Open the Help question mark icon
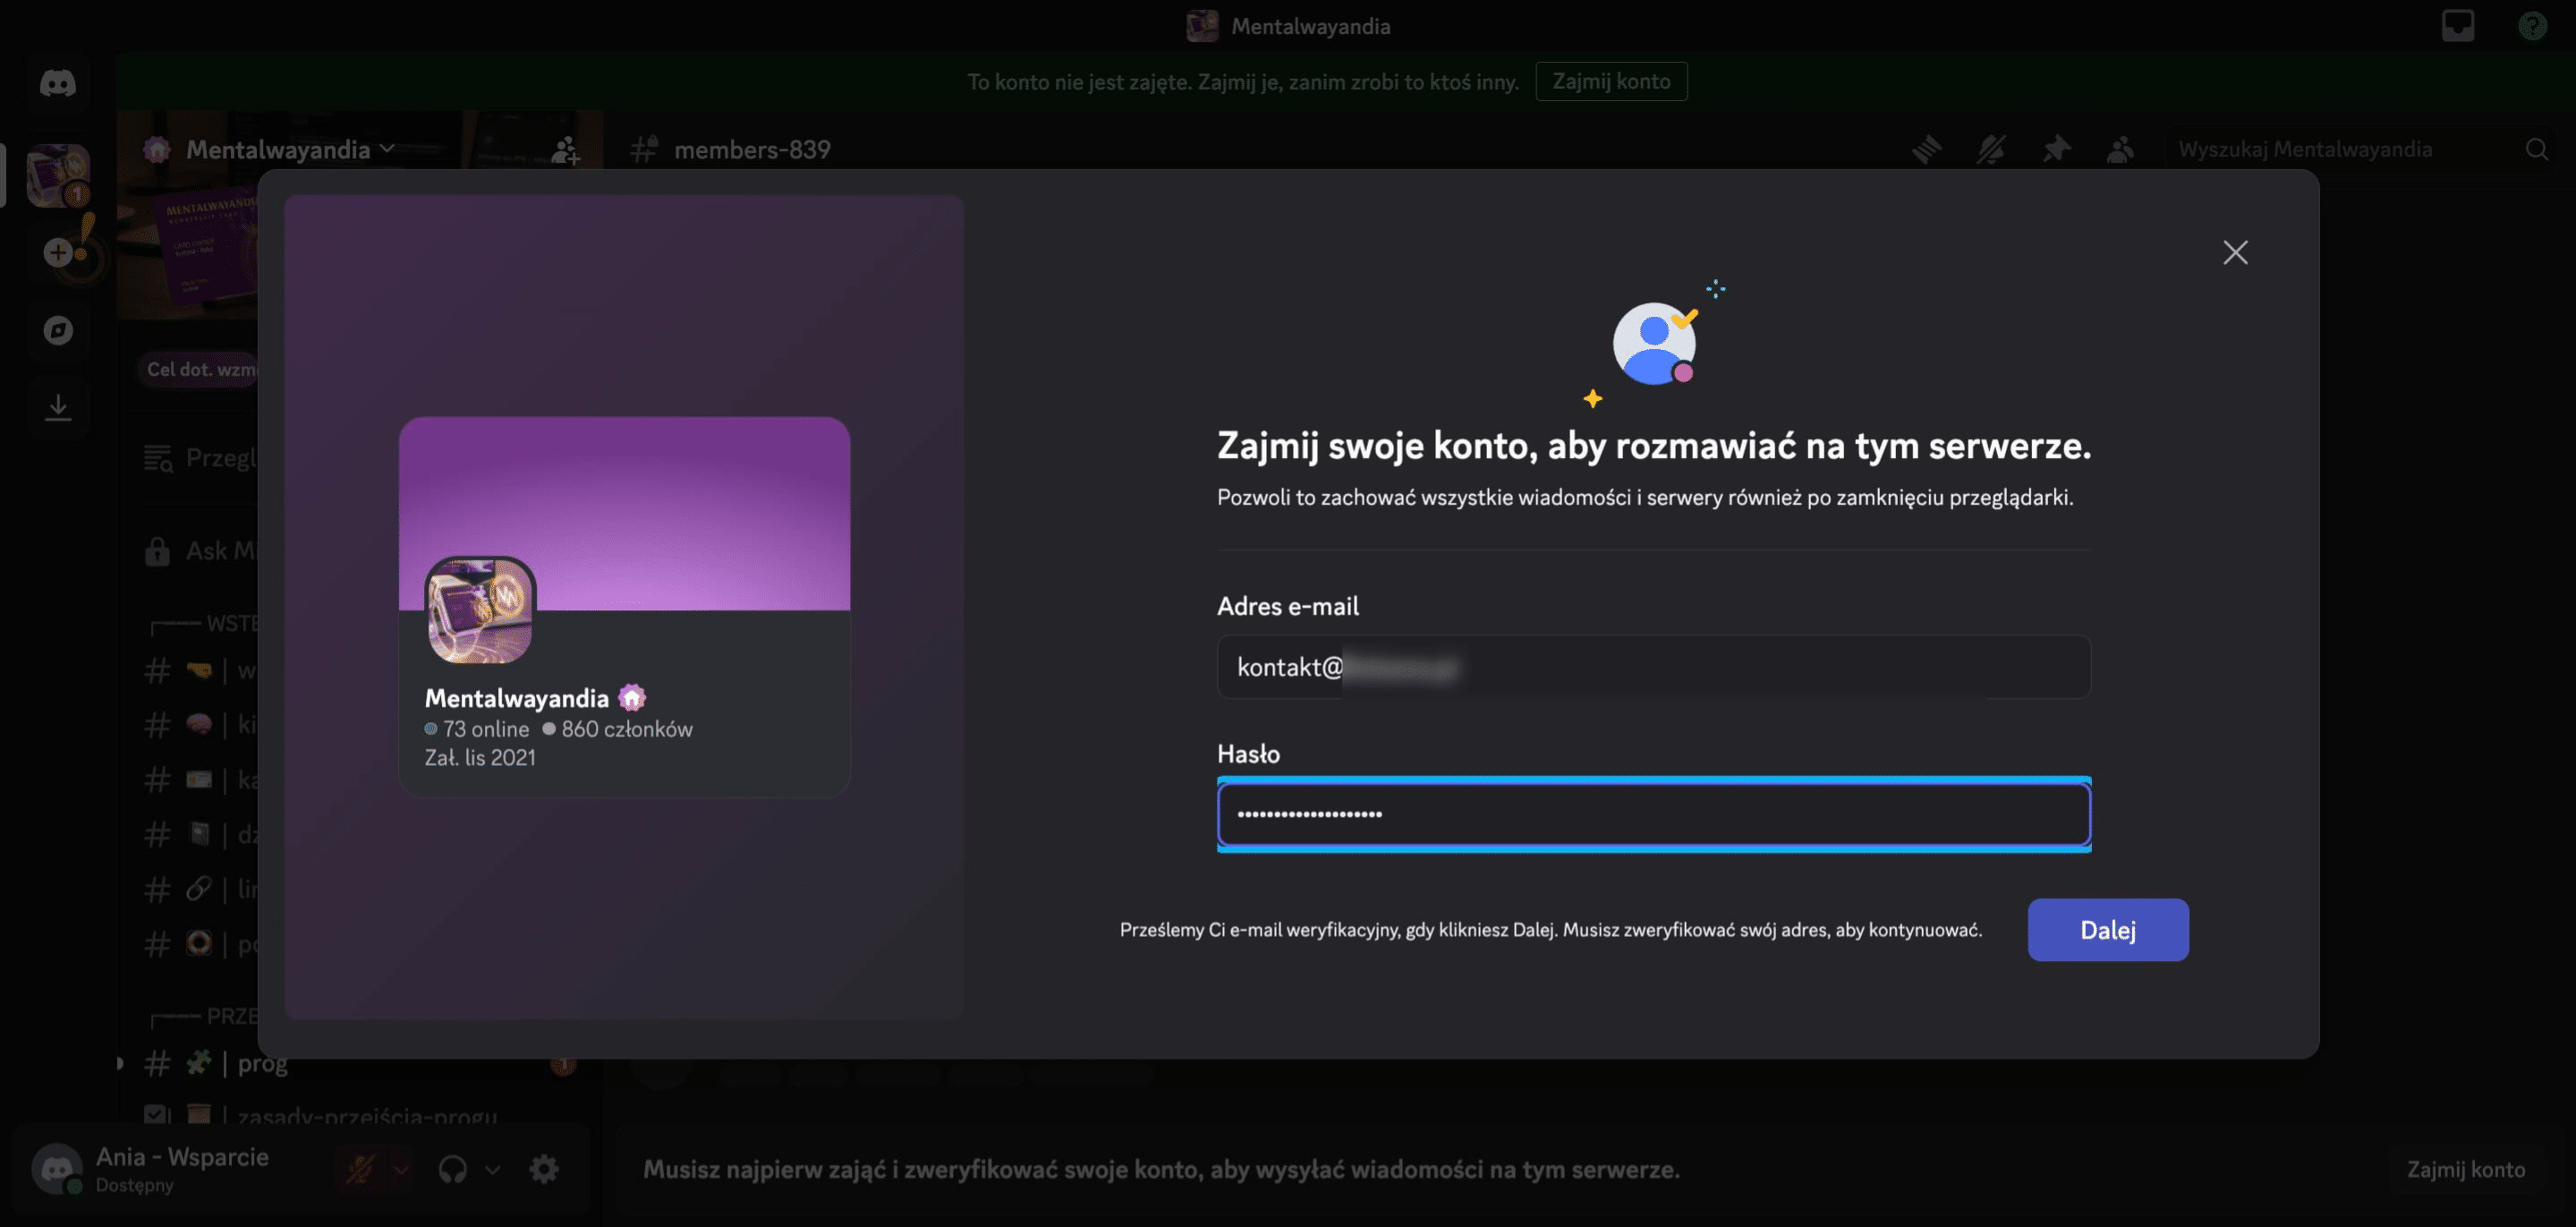 coord(2532,25)
